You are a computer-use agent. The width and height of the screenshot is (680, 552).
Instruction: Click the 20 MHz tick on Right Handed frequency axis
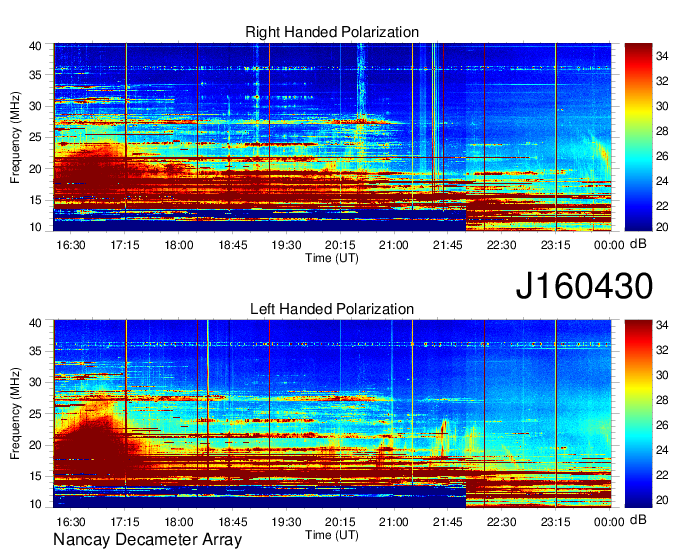[x=35, y=169]
